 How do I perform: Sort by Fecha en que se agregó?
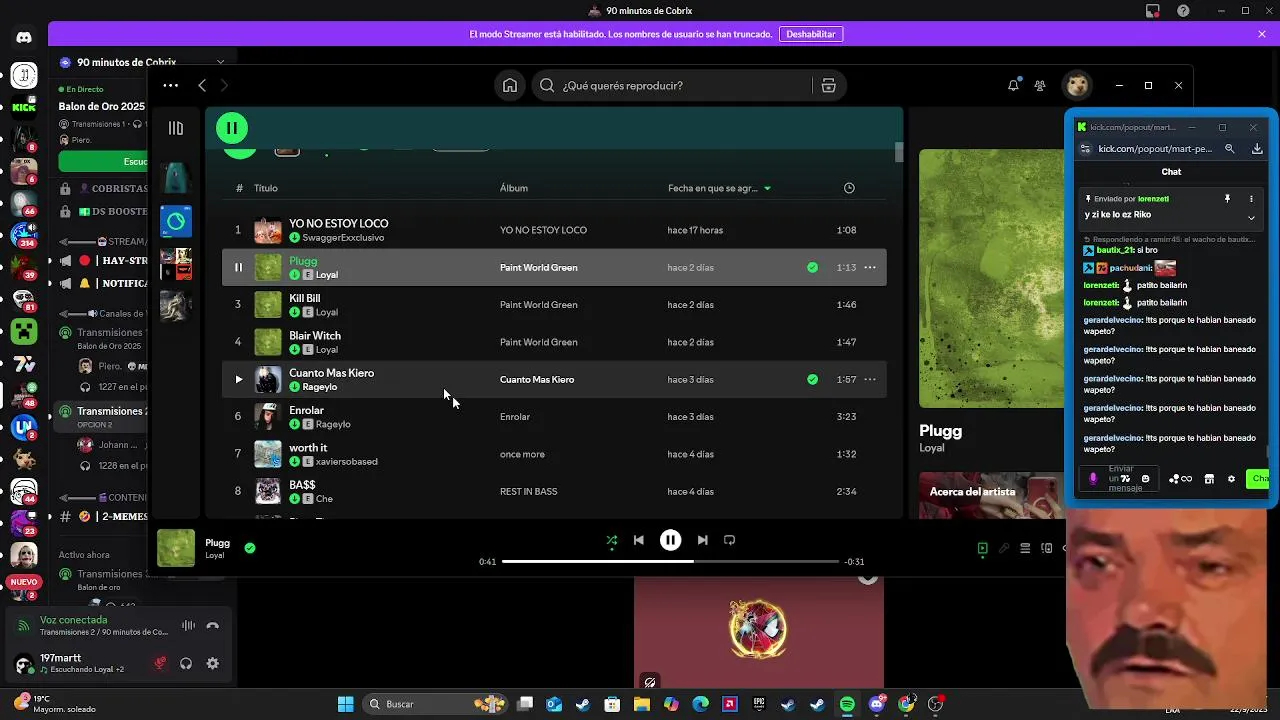coord(719,188)
